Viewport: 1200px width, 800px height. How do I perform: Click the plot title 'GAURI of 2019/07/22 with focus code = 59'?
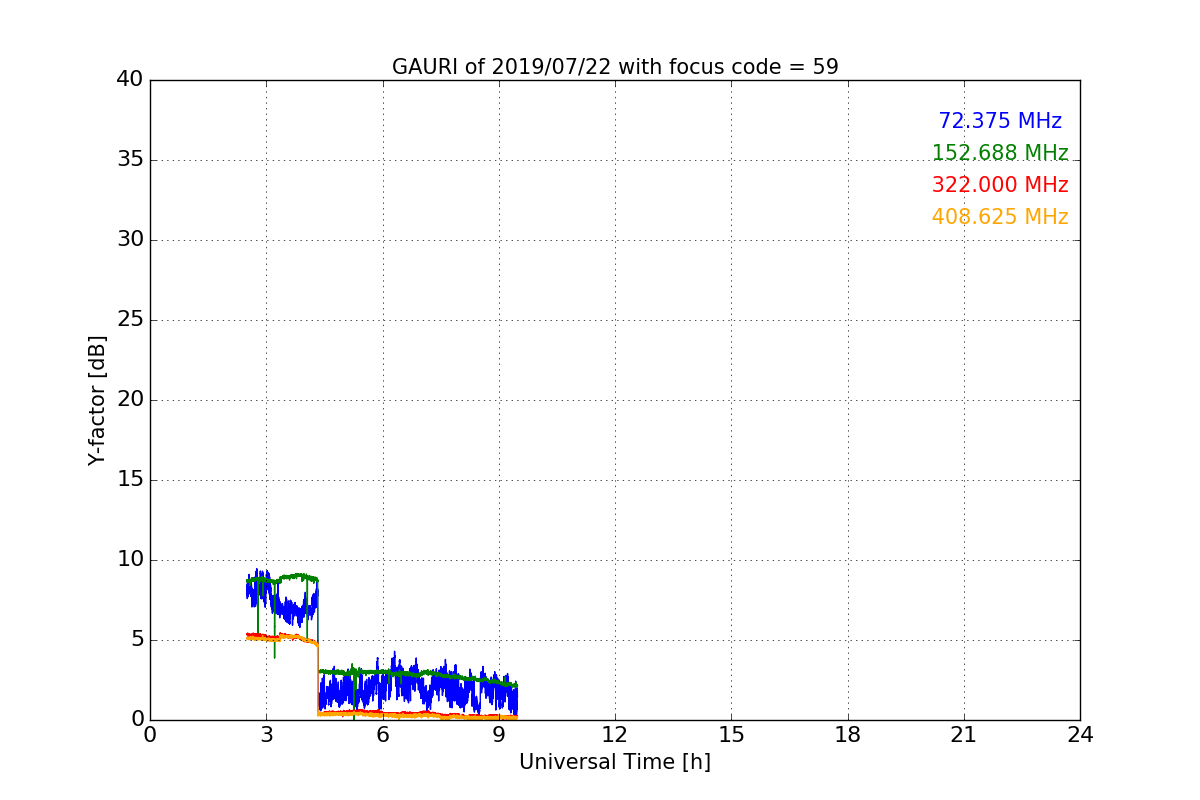pos(615,67)
